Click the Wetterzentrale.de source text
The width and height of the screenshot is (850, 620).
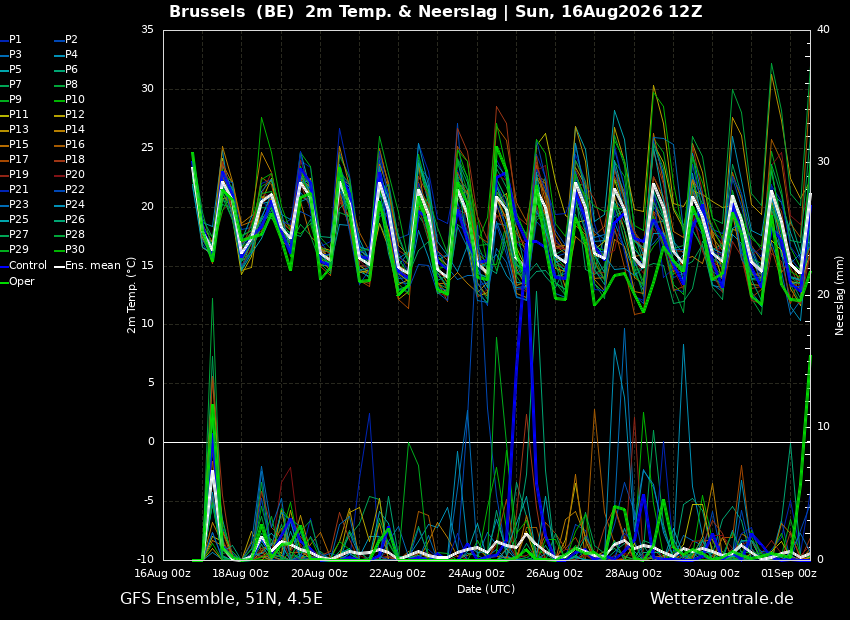pyautogui.click(x=722, y=599)
